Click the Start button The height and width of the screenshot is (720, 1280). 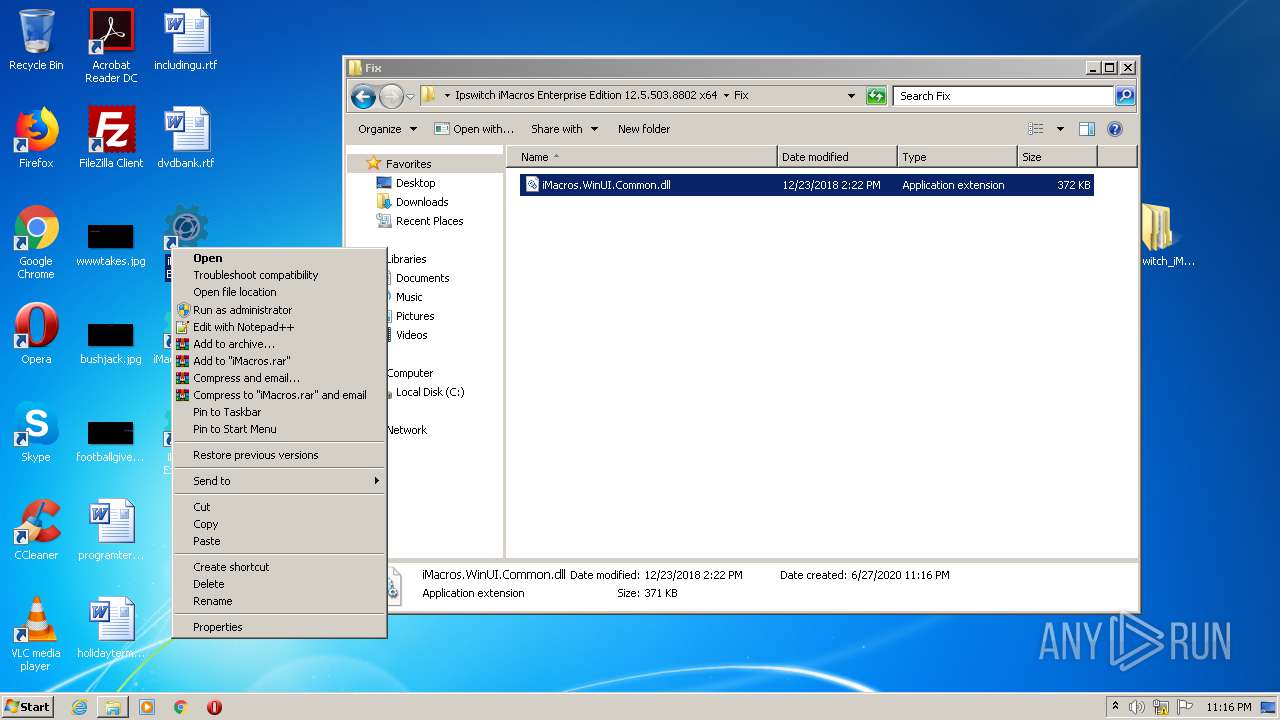28,707
